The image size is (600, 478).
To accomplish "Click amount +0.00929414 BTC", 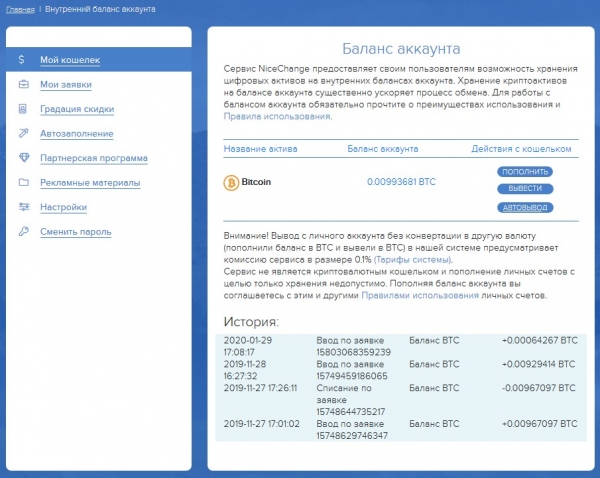I will pos(538,364).
